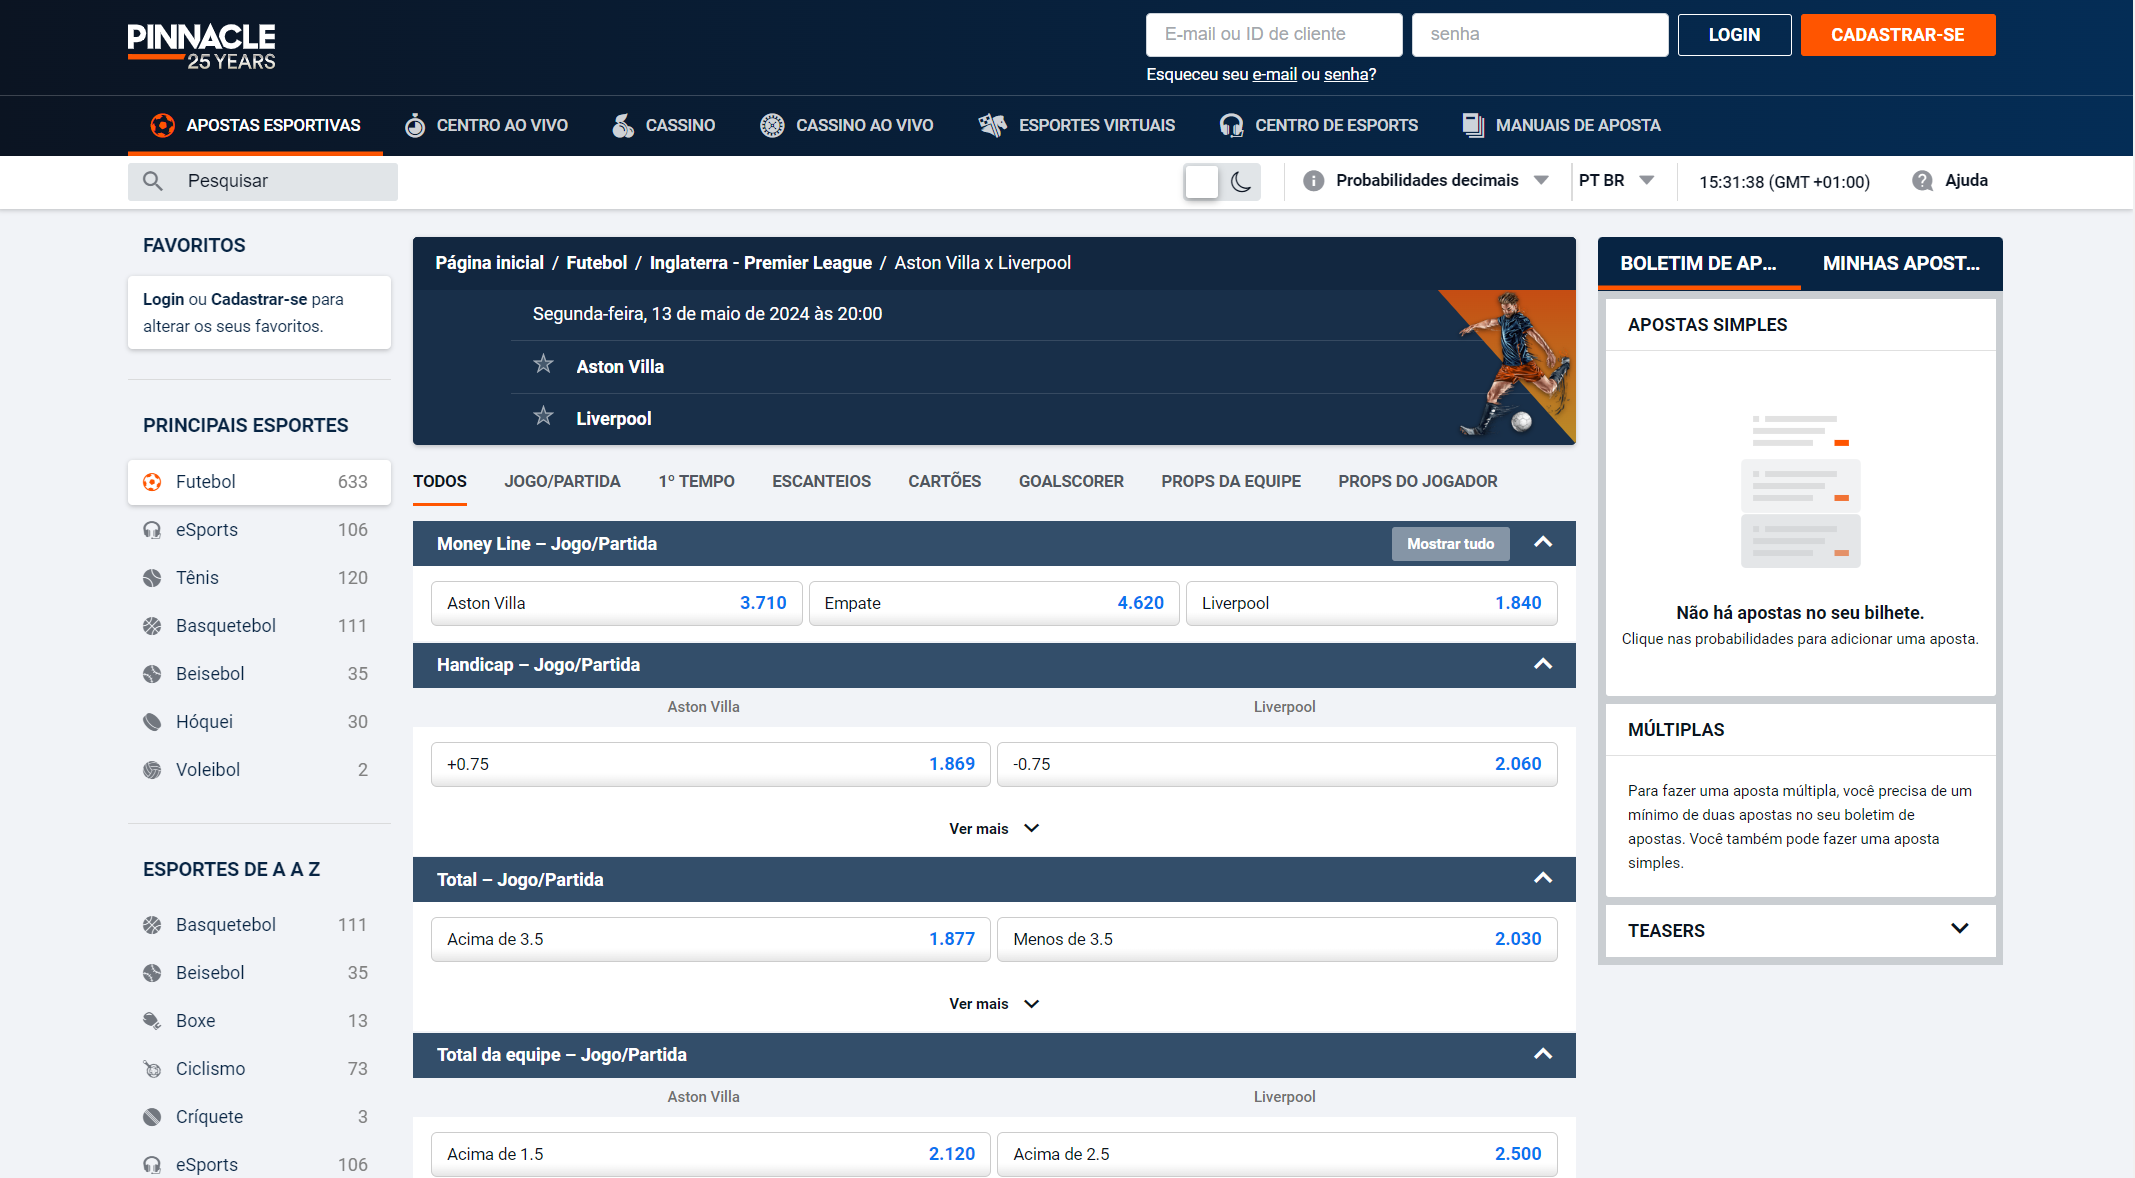Click the info icon beside Probabilidades decimais
2135x1178 pixels.
1314,181
